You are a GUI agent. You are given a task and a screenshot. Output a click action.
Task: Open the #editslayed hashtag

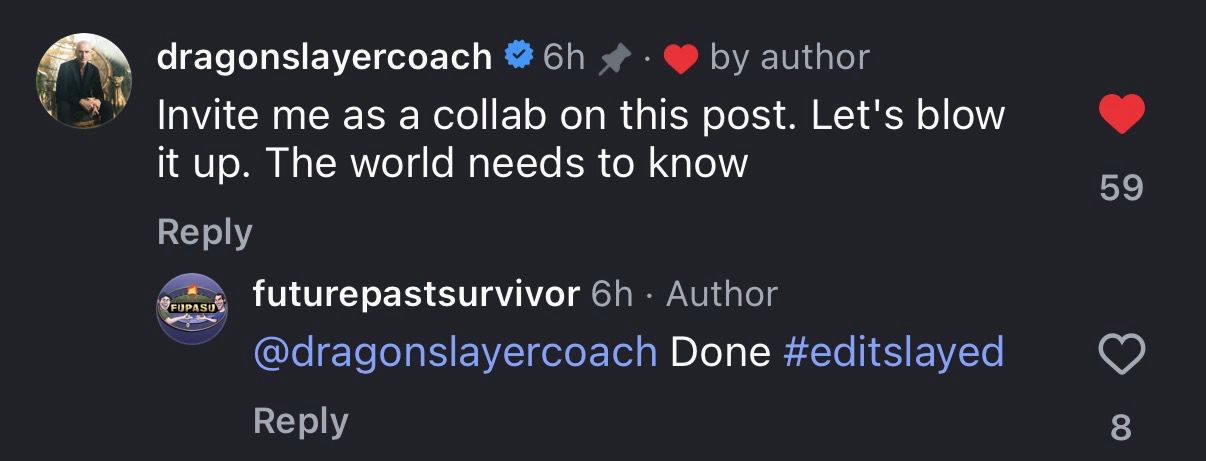[893, 352]
